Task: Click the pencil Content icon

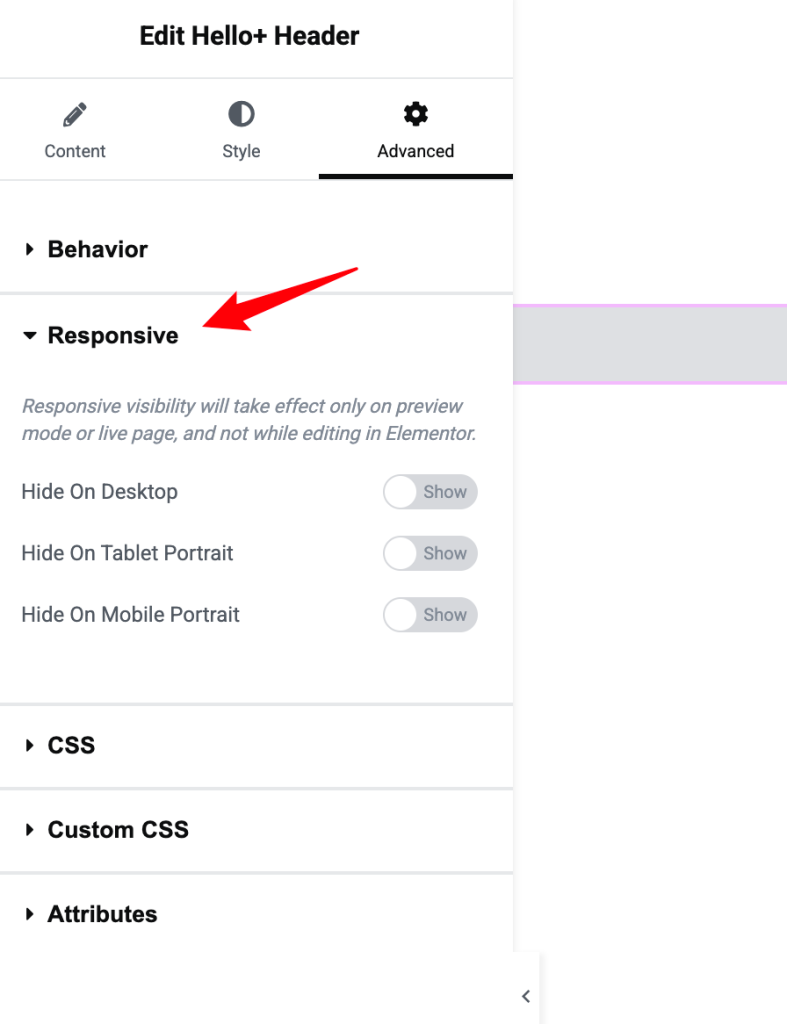Action: [75, 114]
